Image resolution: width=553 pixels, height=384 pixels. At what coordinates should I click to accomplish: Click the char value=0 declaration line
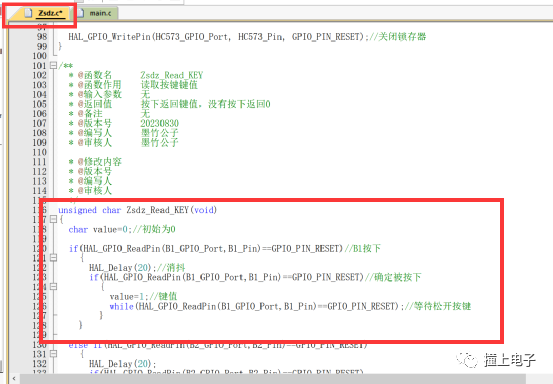(122, 229)
